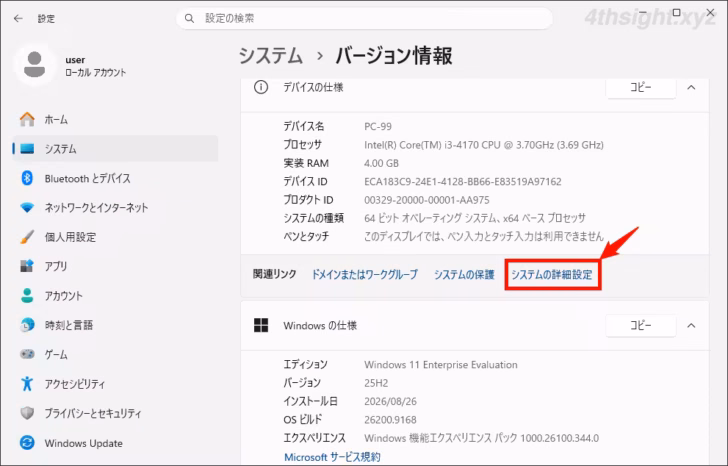The height and width of the screenshot is (466, 728).
Task: Click the install date 2026/08/26
Action: 390,401
